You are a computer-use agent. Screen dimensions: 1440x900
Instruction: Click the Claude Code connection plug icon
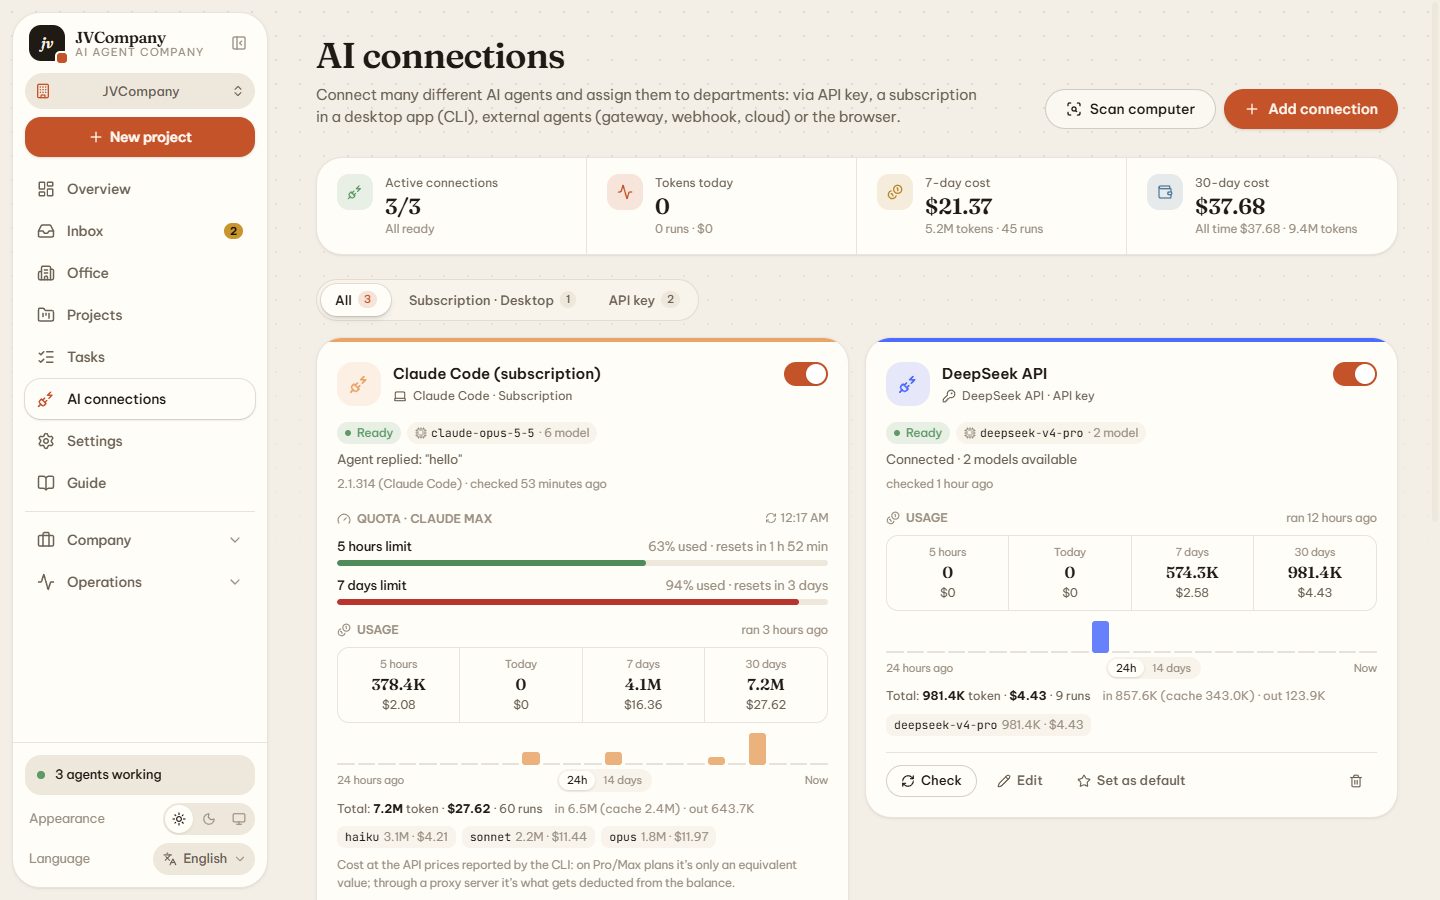(x=359, y=384)
